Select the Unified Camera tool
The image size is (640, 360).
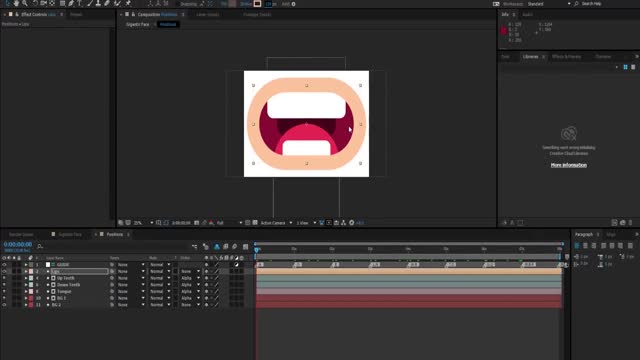[x=43, y=3]
